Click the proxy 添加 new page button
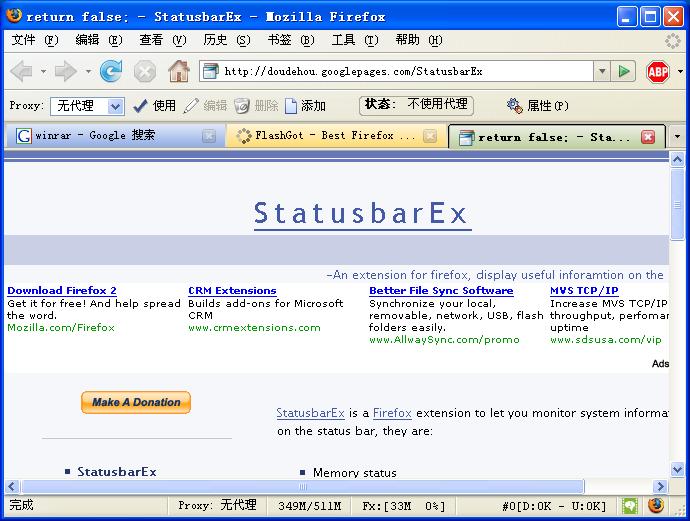690x521 pixels. [x=305, y=106]
